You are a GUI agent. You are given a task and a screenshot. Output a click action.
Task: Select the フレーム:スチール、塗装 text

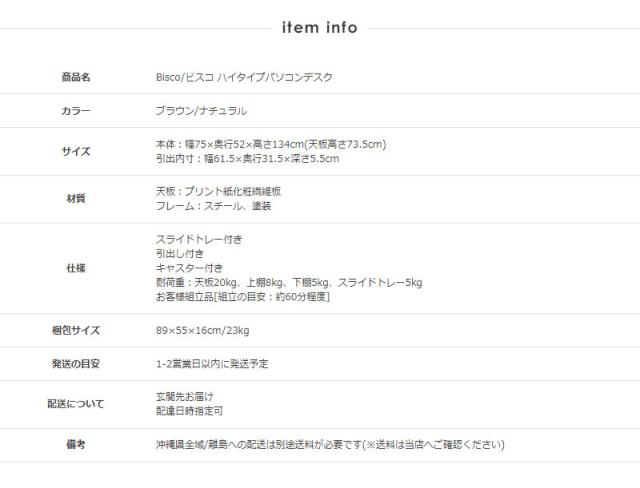click(x=214, y=206)
